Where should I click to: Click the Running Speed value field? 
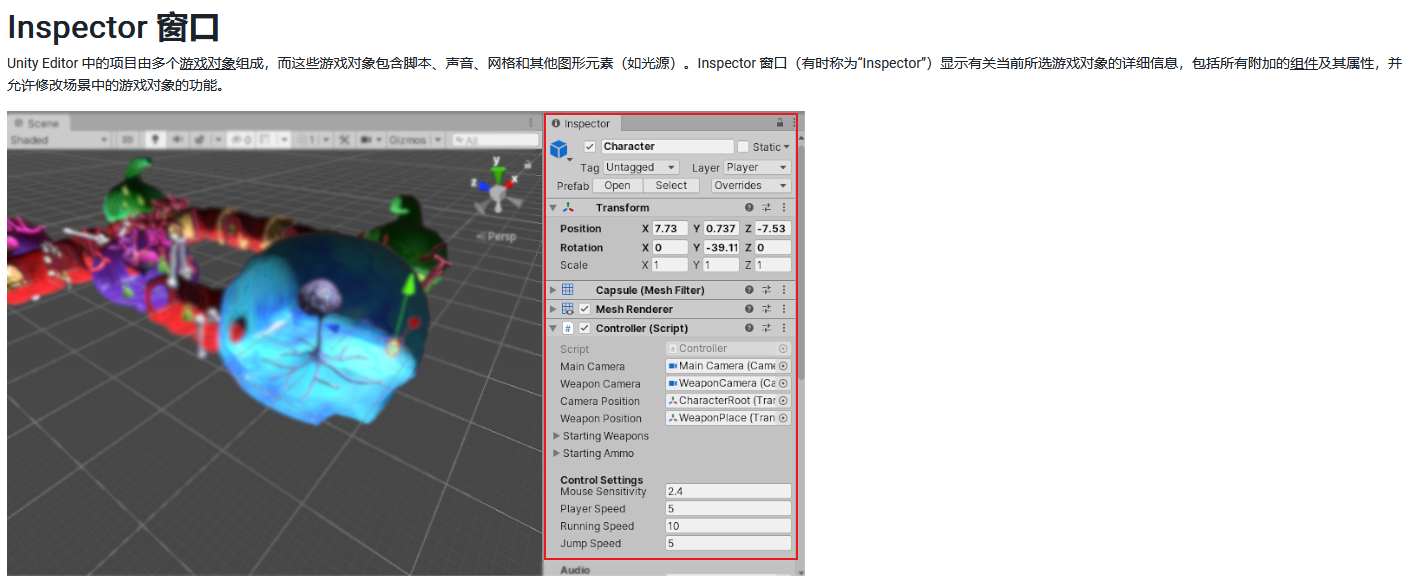pyautogui.click(x=728, y=526)
